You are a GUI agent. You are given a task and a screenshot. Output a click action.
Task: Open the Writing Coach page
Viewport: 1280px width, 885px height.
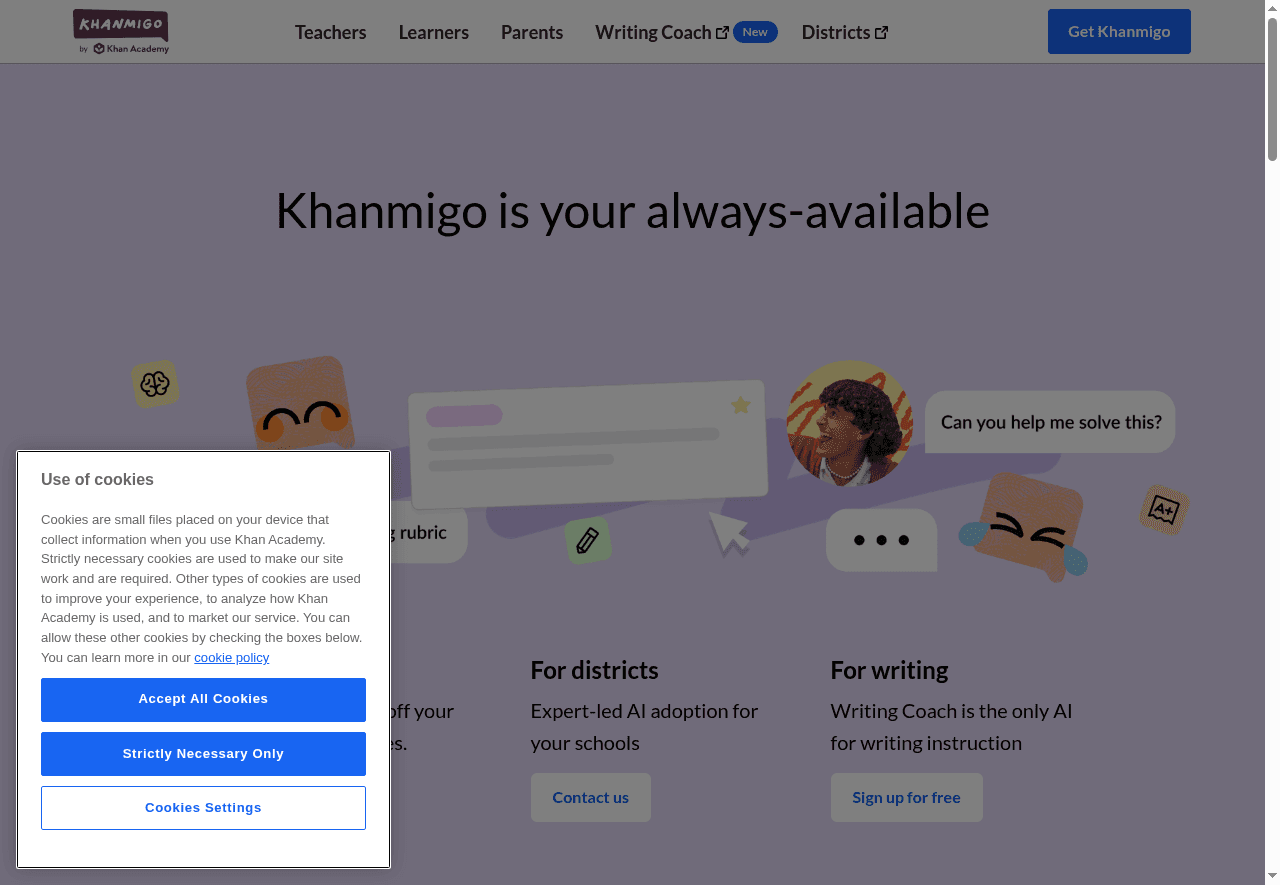tap(652, 31)
